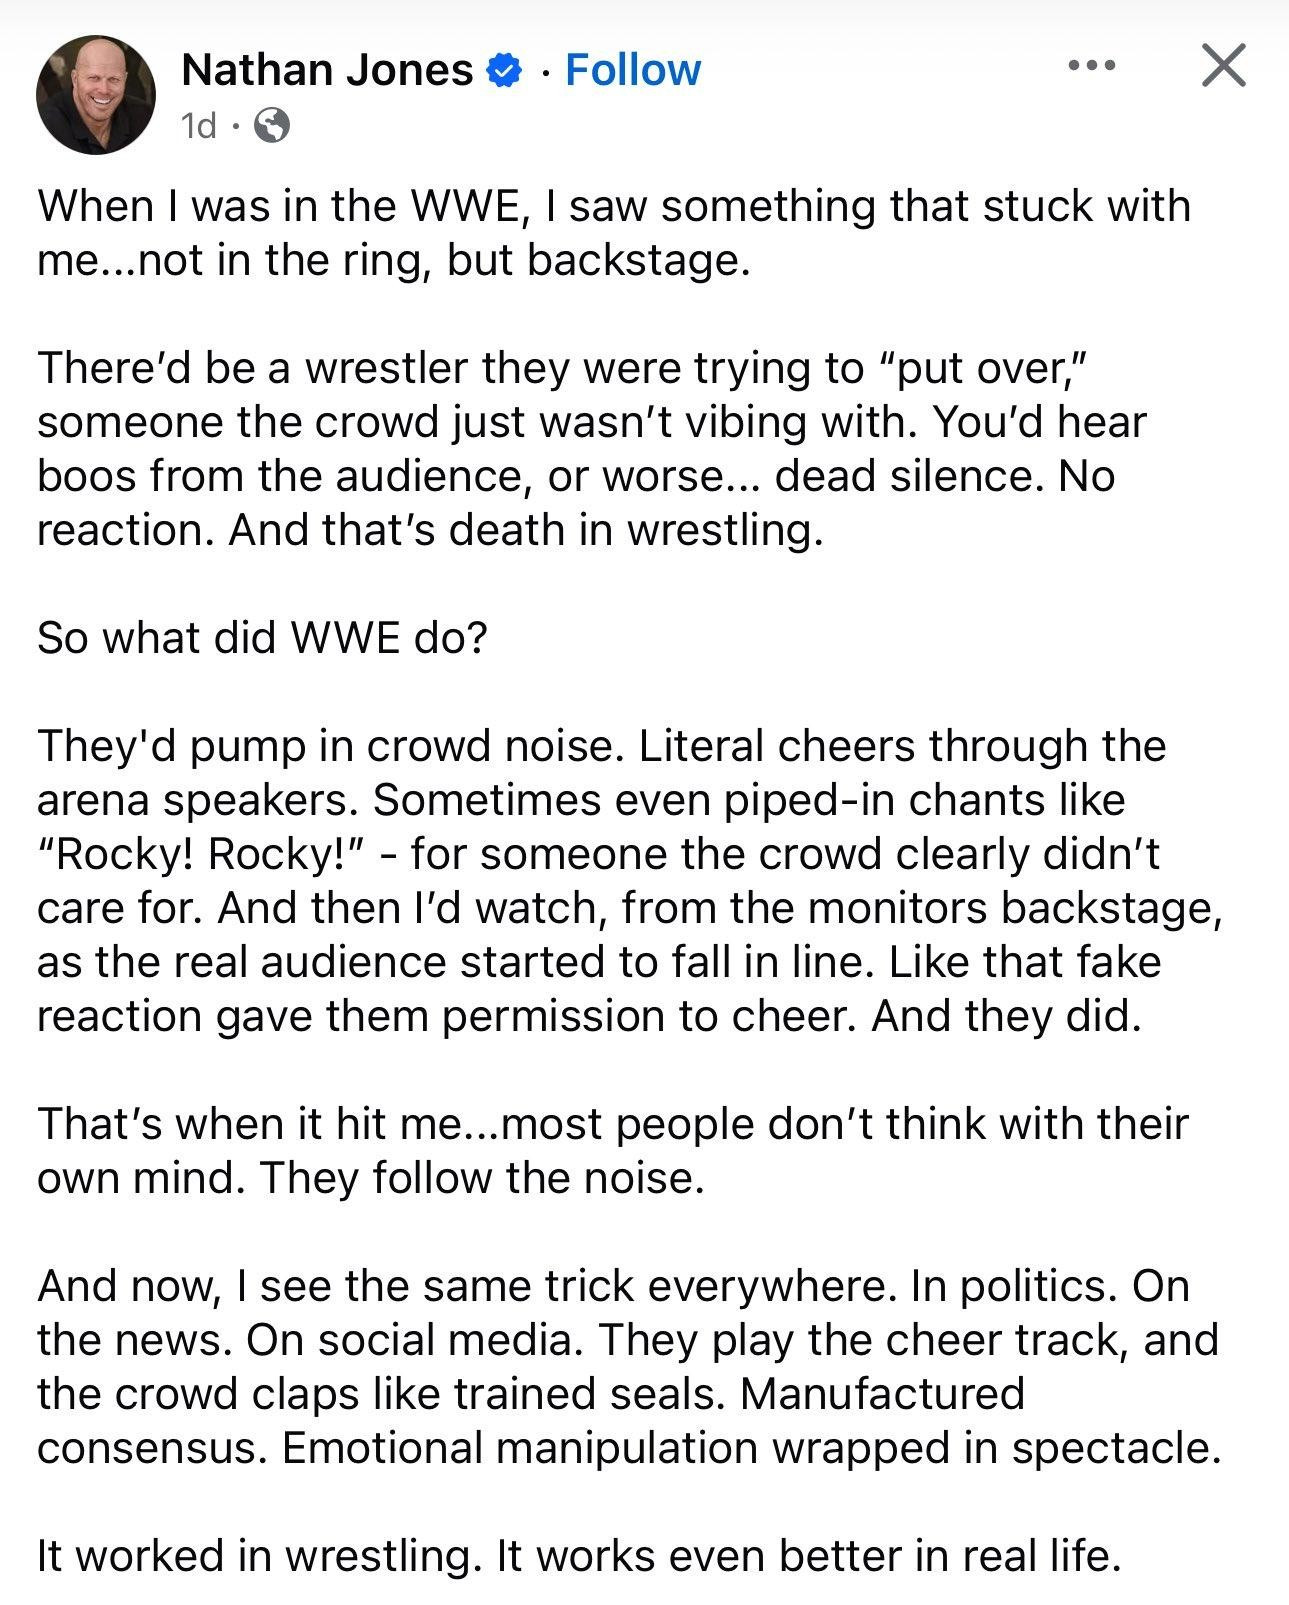Open Nathan Jones's profile picture

pyautogui.click(x=96, y=95)
